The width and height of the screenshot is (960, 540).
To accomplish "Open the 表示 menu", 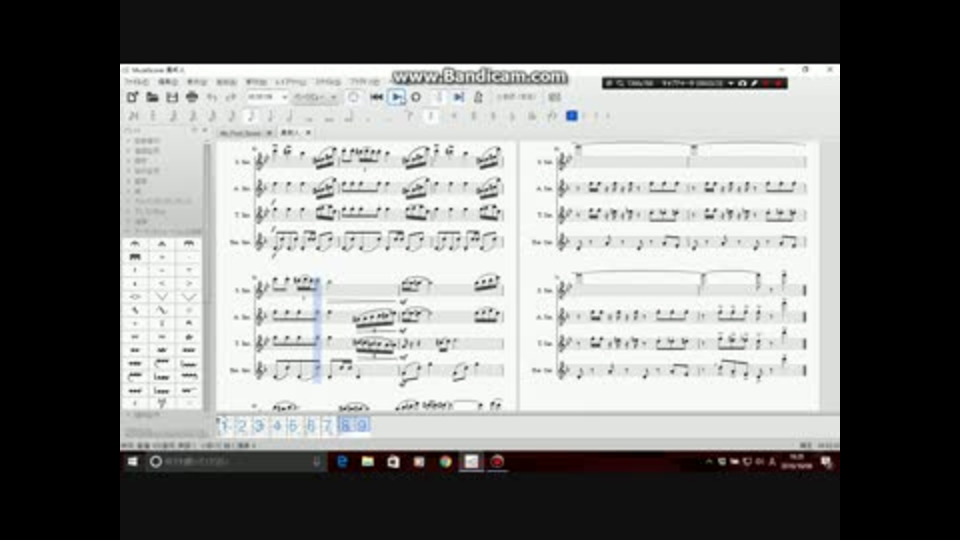I will [197, 82].
